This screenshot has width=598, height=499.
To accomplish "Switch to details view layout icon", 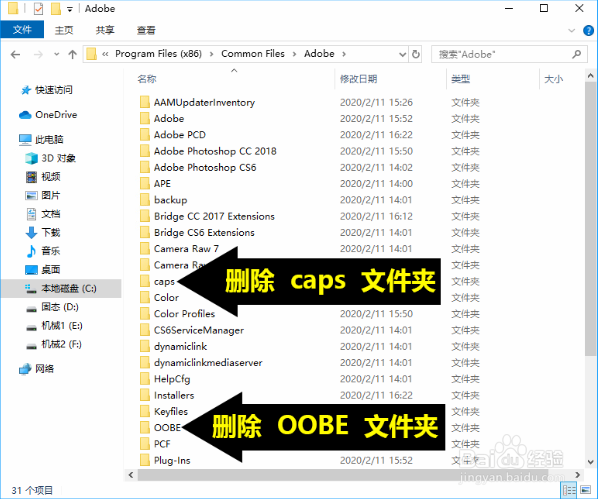I will pyautogui.click(x=569, y=490).
